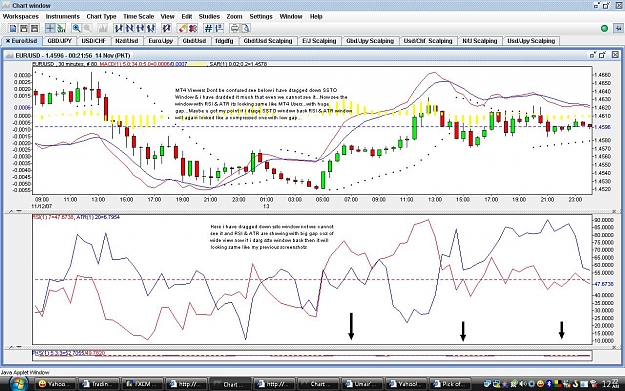Click the second blue candlestick shift icon
The height and width of the screenshot is (391, 625).
129,28
